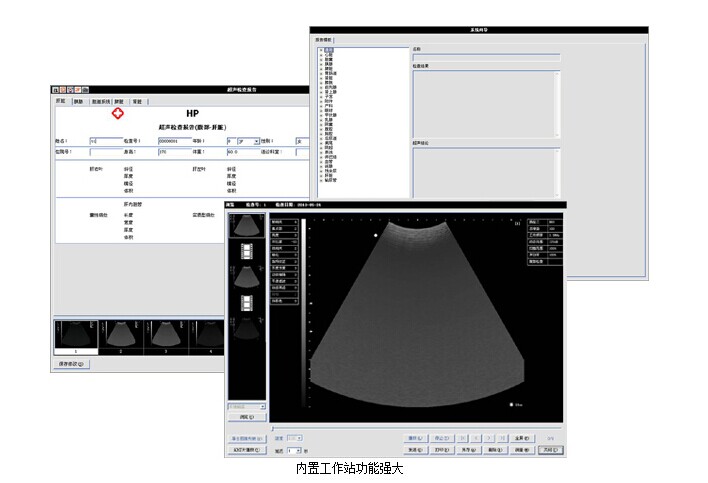The image size is (708, 483).
Task: Step to previous frame arrow button
Action: [475, 438]
